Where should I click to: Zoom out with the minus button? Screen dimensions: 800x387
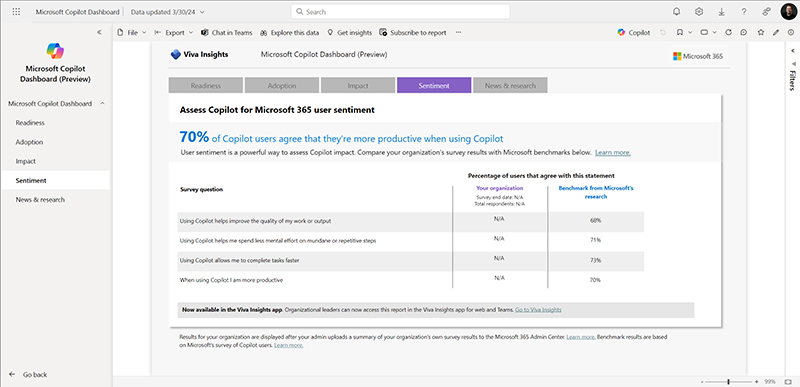tap(703, 382)
